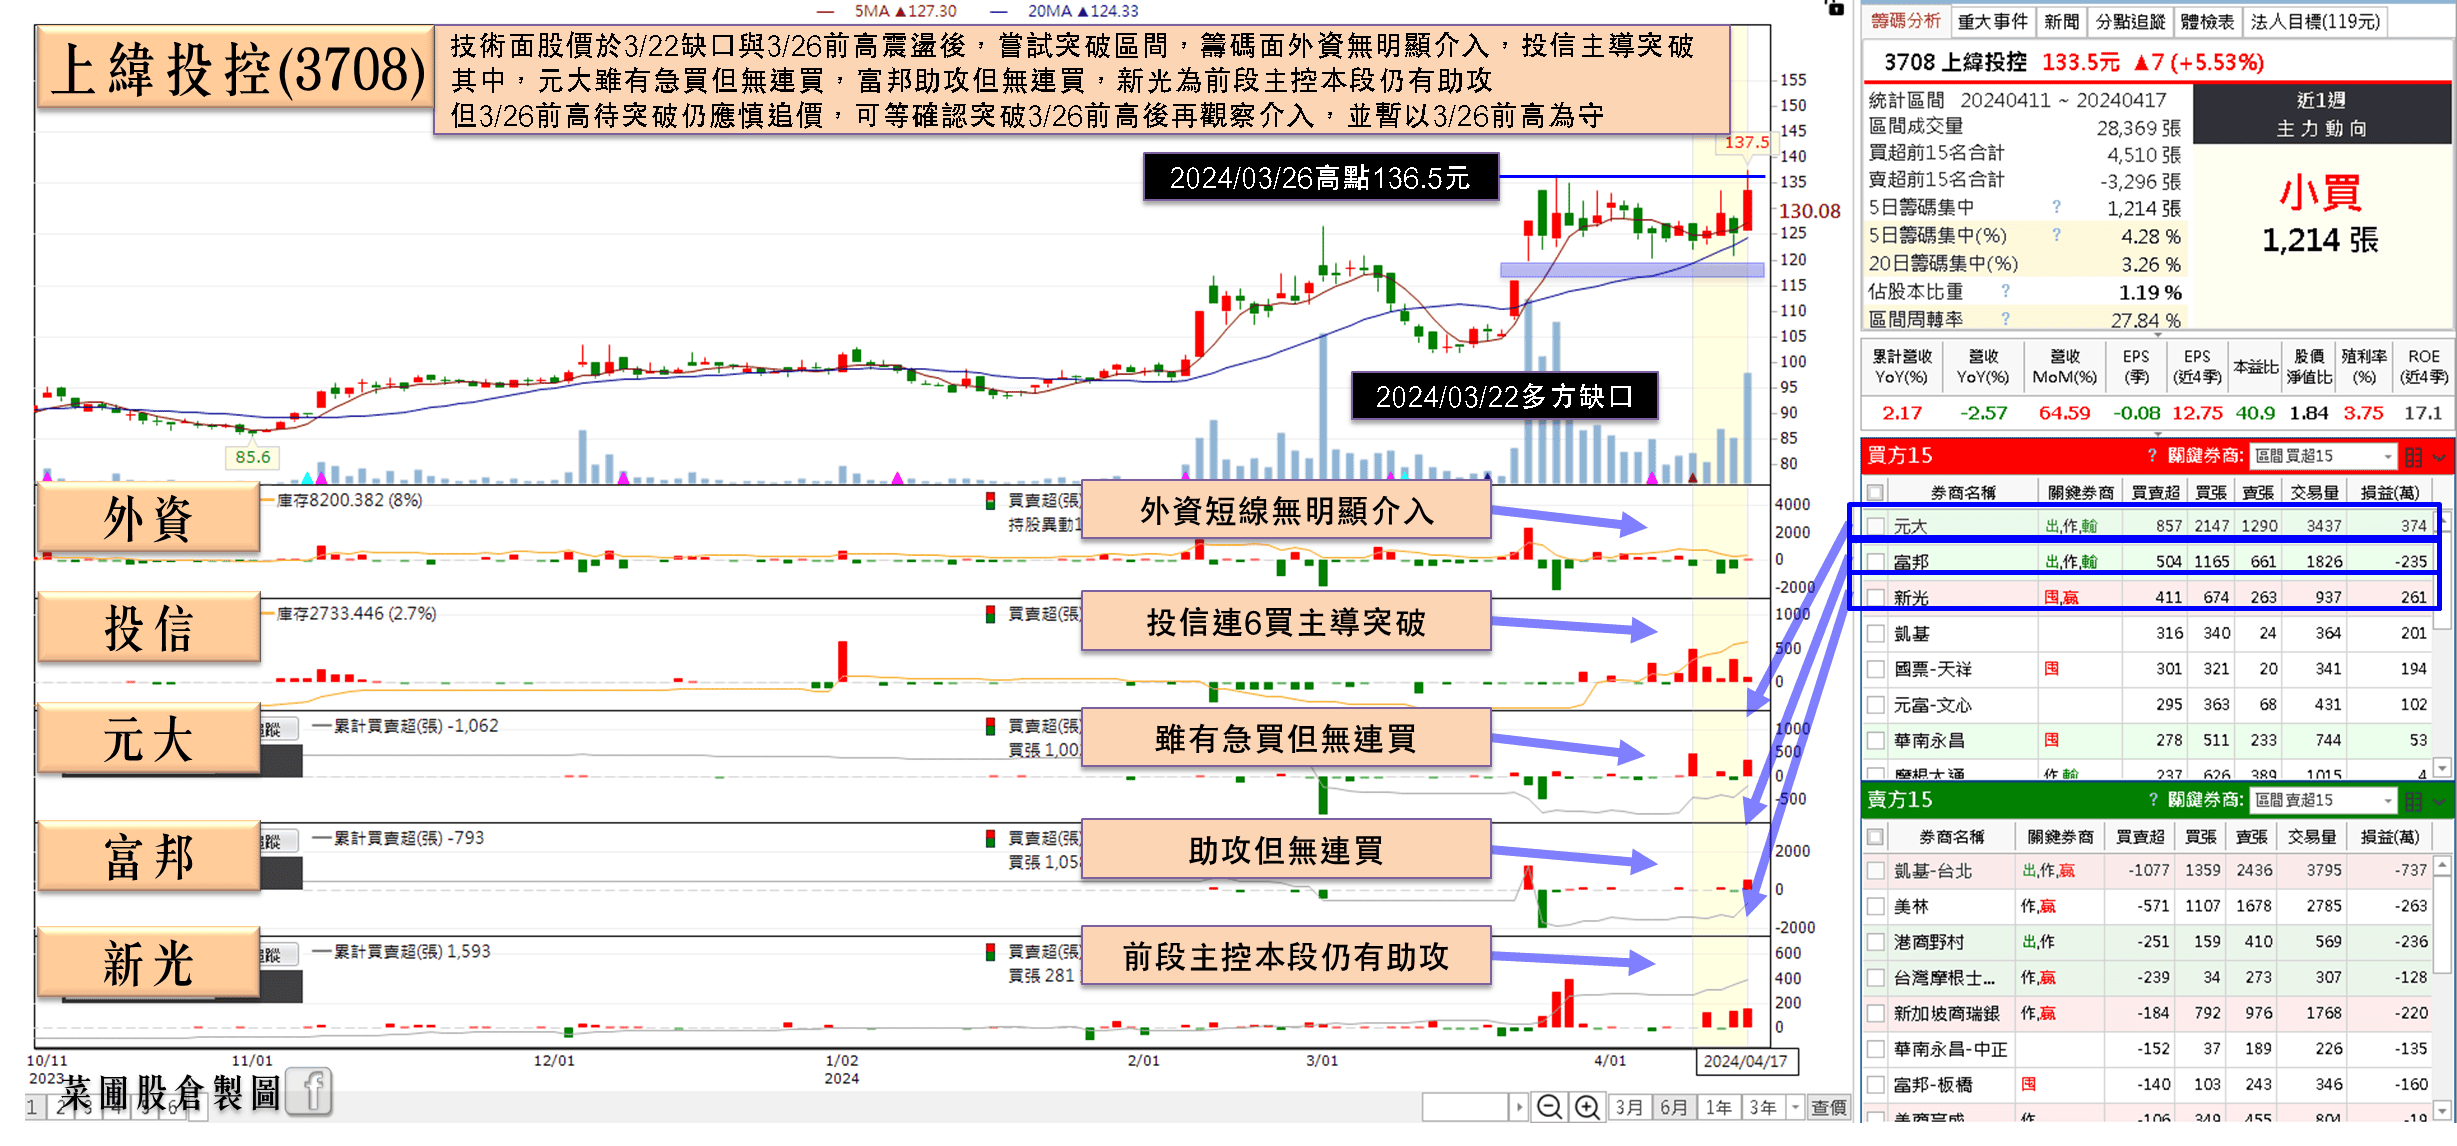Click the help question mark beside 5日籌碼集中

2056,207
